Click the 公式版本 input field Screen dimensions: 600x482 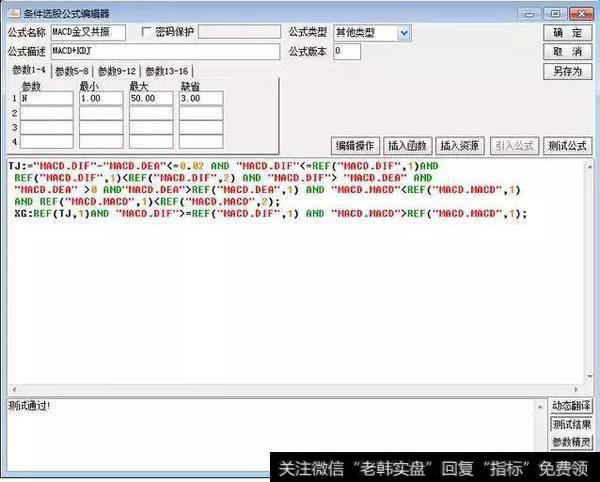click(x=347, y=51)
